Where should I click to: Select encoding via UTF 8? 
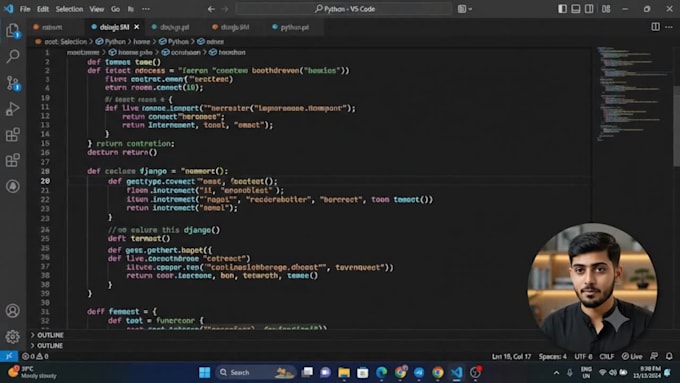(583, 356)
